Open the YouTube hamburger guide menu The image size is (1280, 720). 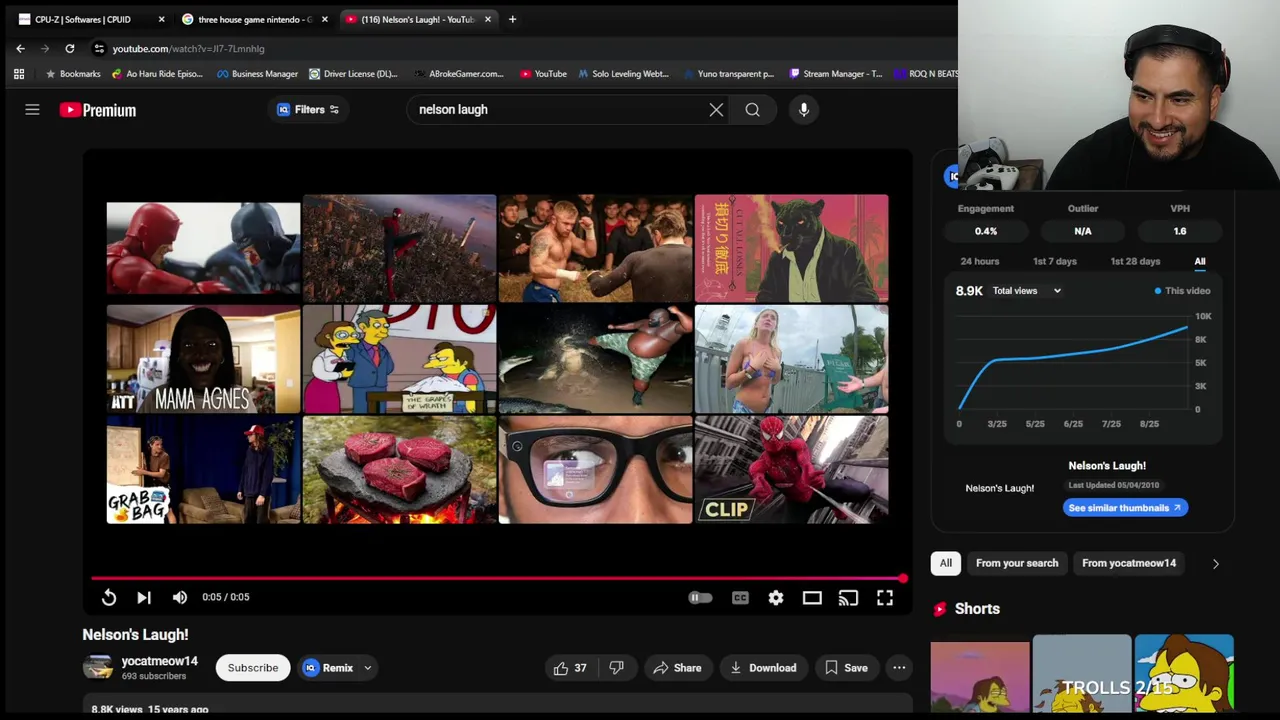tap(32, 110)
